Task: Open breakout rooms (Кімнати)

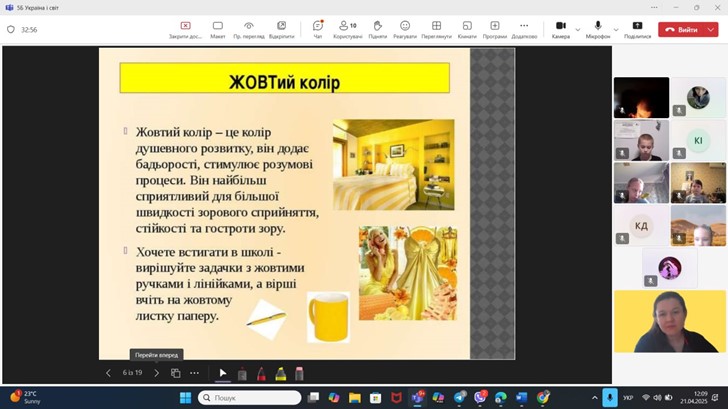Action: tap(467, 28)
